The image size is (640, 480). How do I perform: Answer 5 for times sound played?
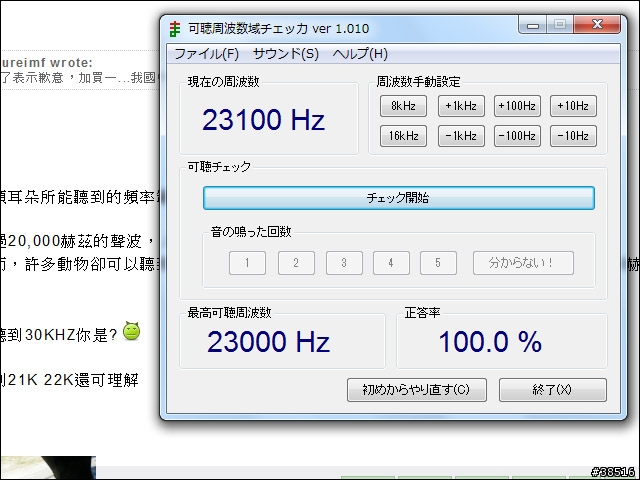click(438, 263)
